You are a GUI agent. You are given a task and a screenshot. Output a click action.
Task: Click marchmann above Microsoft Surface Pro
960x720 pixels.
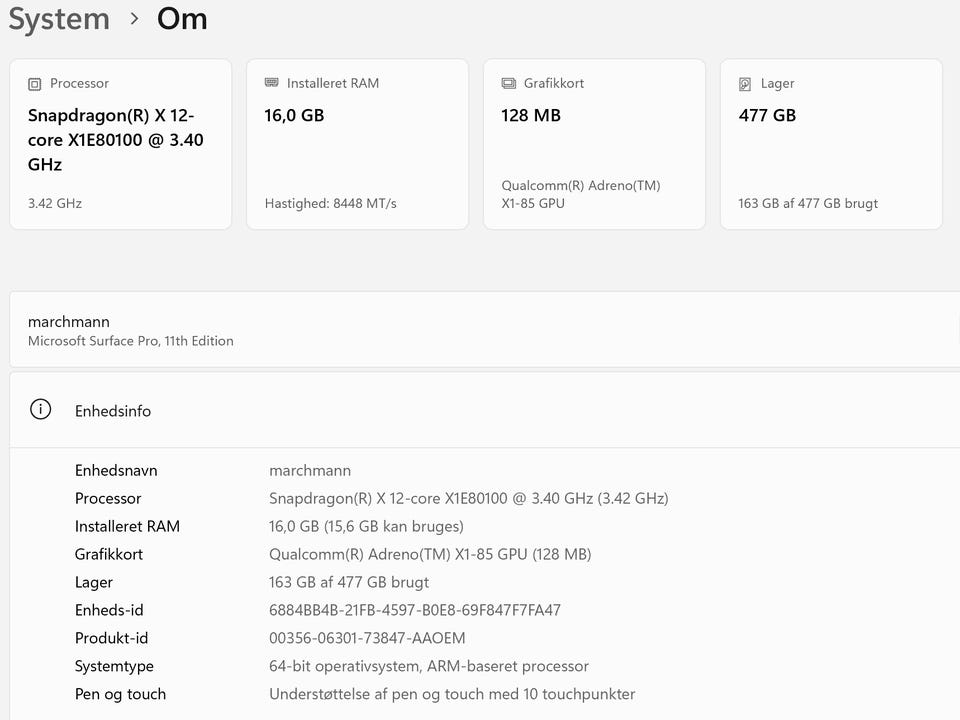(x=69, y=321)
